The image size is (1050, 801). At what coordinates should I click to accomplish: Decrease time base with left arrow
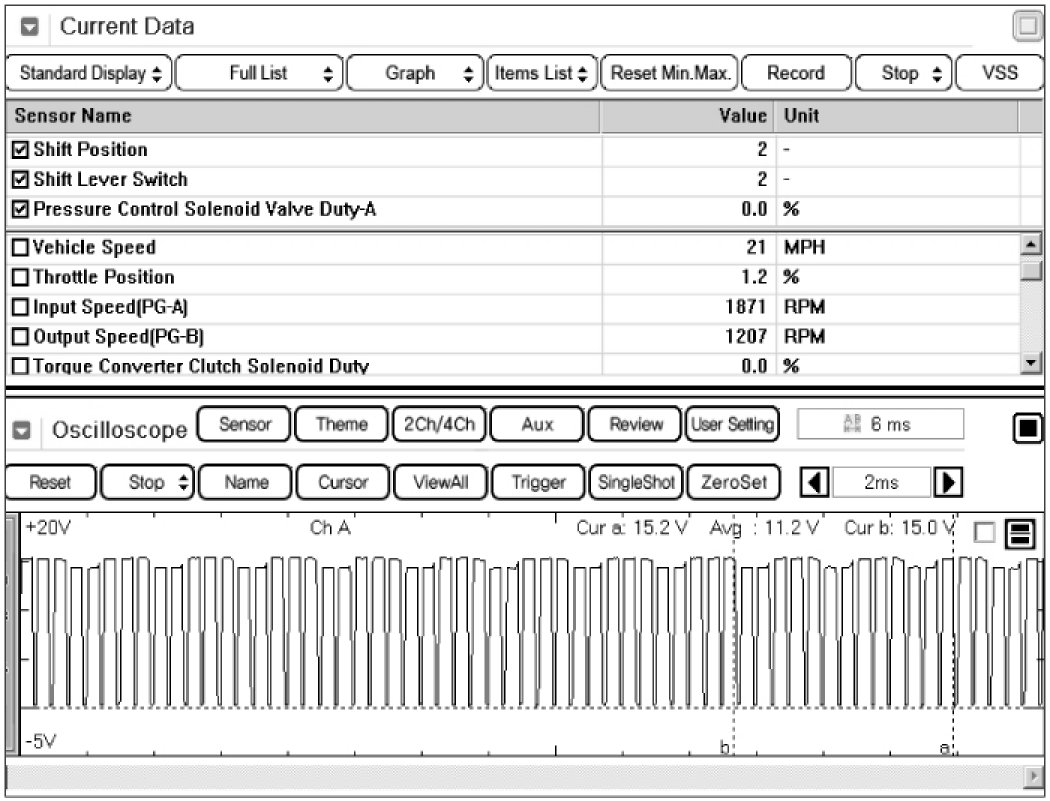pyautogui.click(x=816, y=482)
